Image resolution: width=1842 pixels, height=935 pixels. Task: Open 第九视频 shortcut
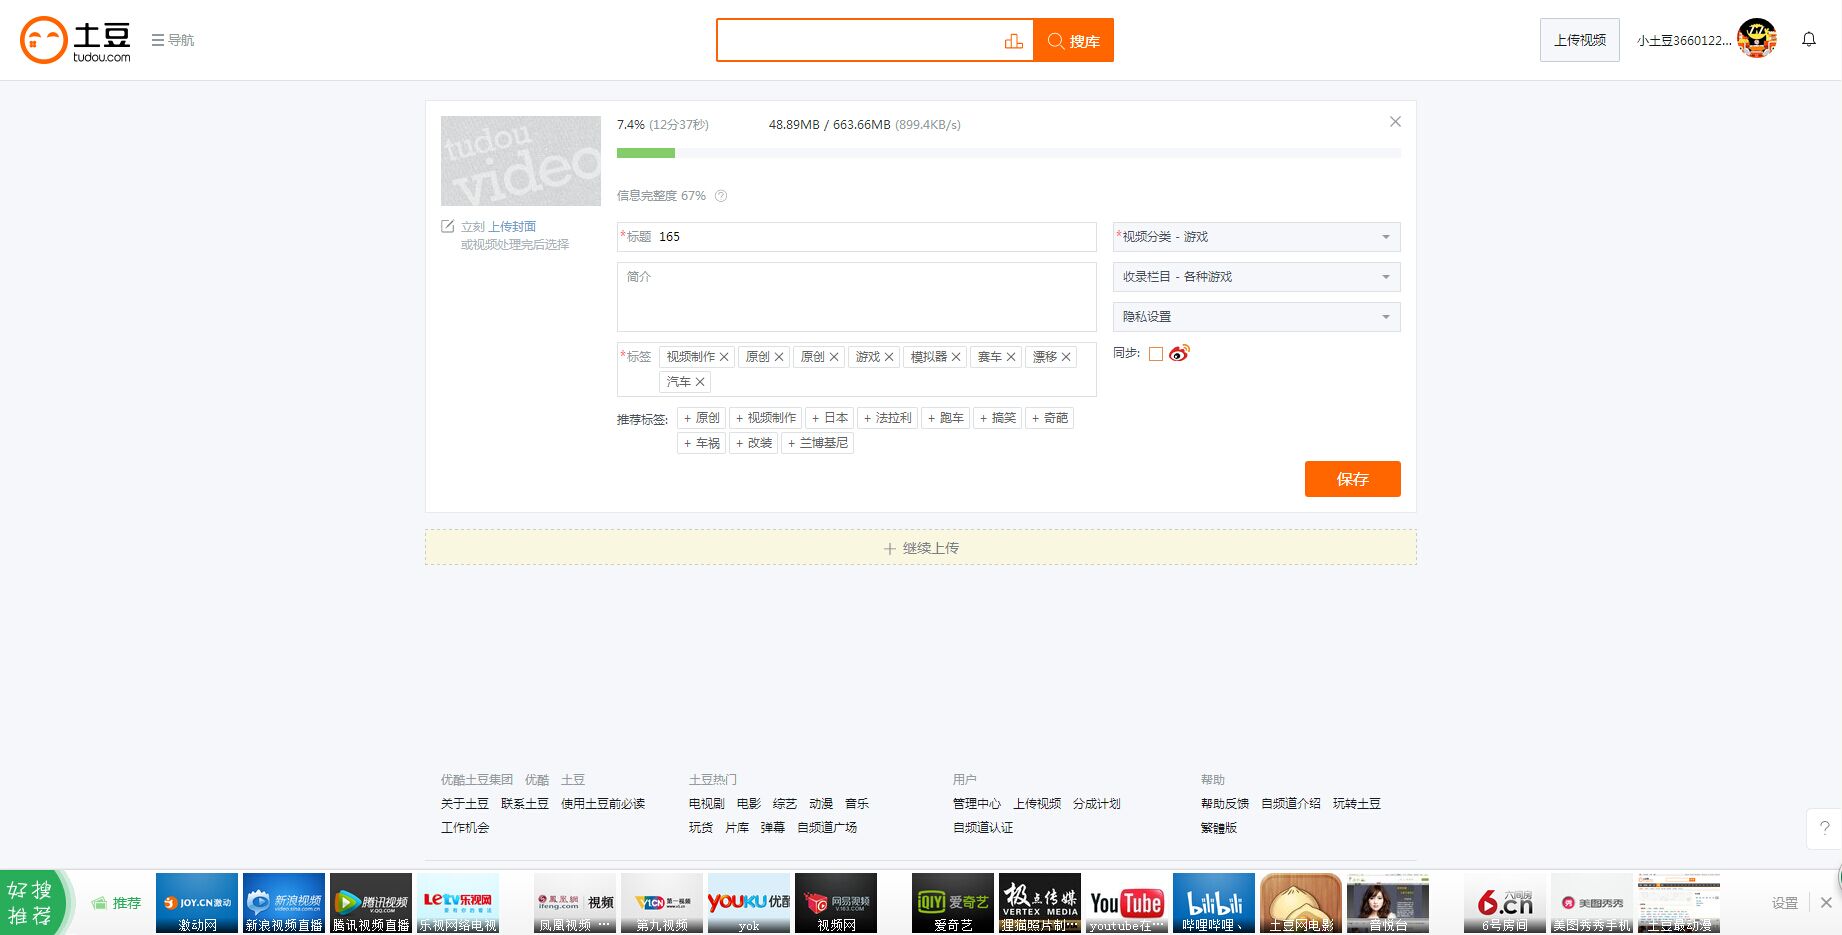[x=662, y=903]
